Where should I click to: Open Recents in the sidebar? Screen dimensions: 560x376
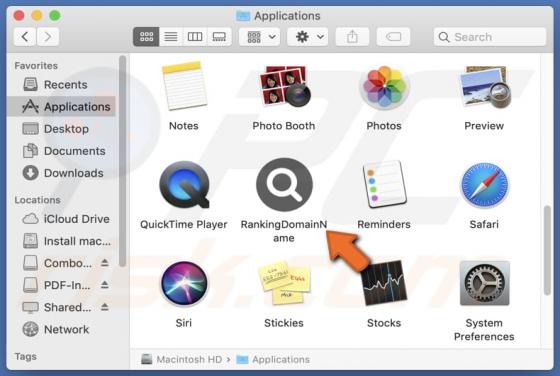pyautogui.click(x=62, y=85)
